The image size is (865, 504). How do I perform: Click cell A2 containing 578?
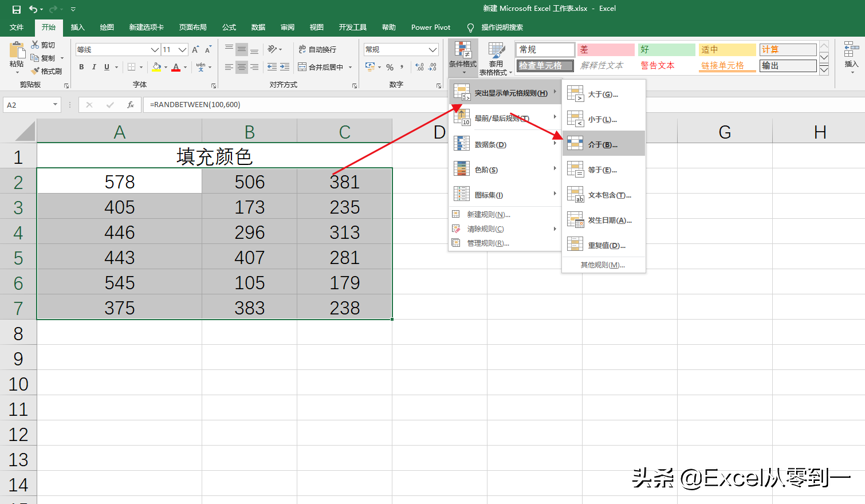119,181
